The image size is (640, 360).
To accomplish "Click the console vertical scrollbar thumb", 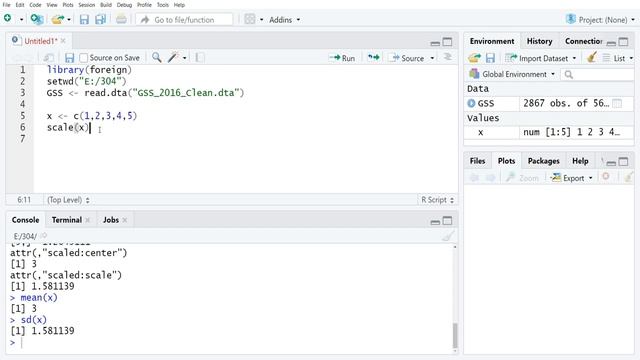I will (455, 335).
